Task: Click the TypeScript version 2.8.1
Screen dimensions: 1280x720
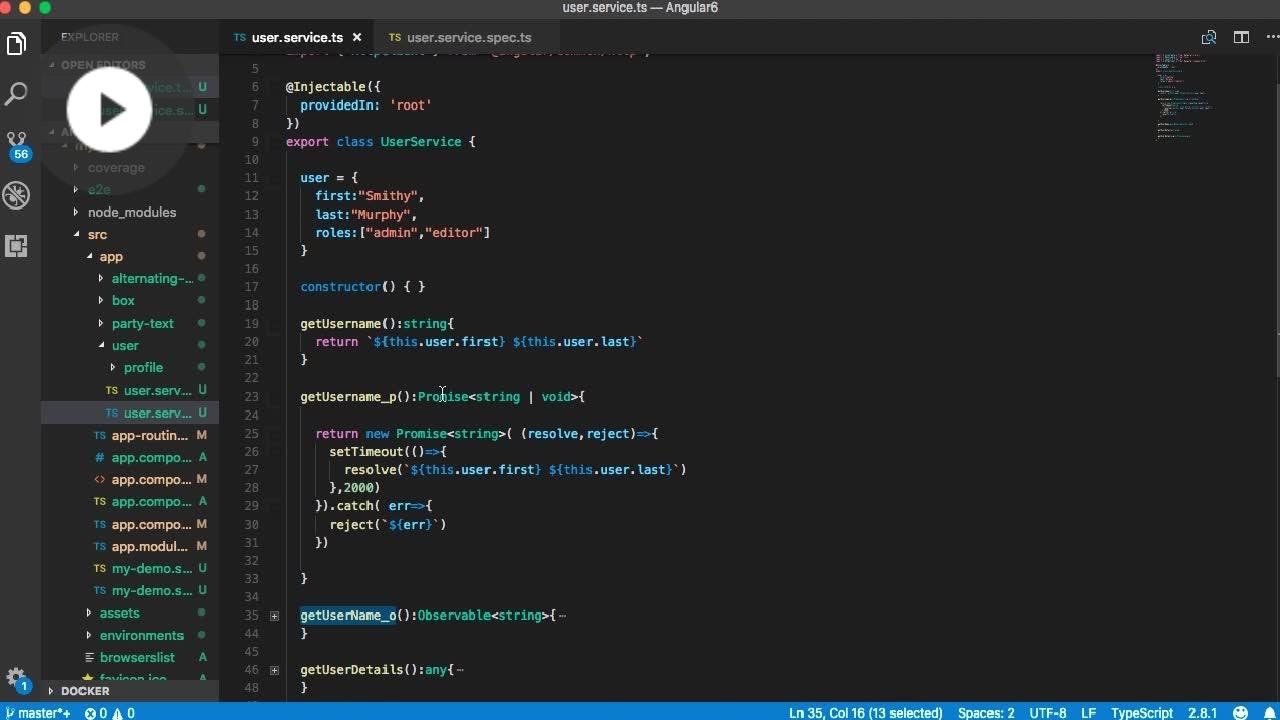Action: (1203, 713)
